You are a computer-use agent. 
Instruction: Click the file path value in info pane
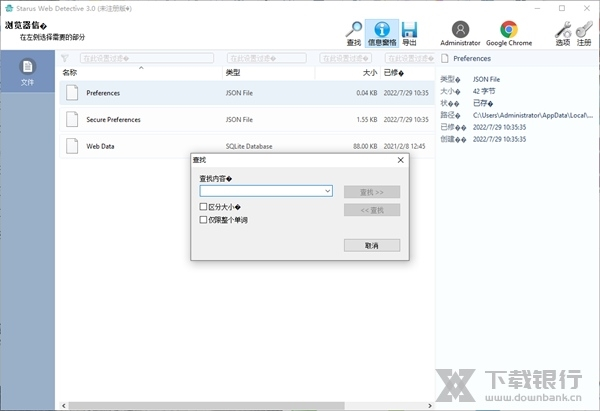pyautogui.click(x=533, y=115)
